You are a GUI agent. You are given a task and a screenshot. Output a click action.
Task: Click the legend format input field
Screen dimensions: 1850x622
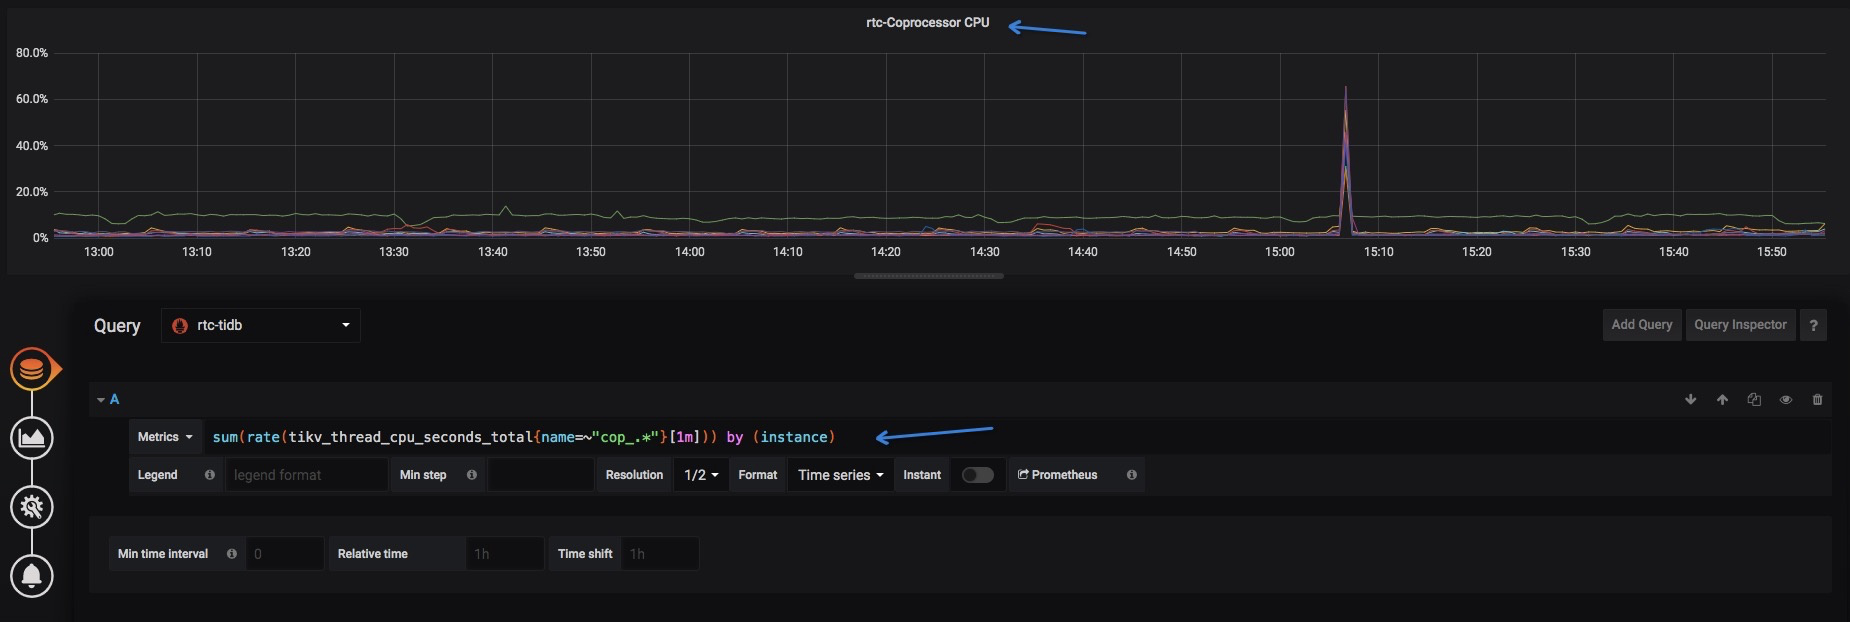306,475
